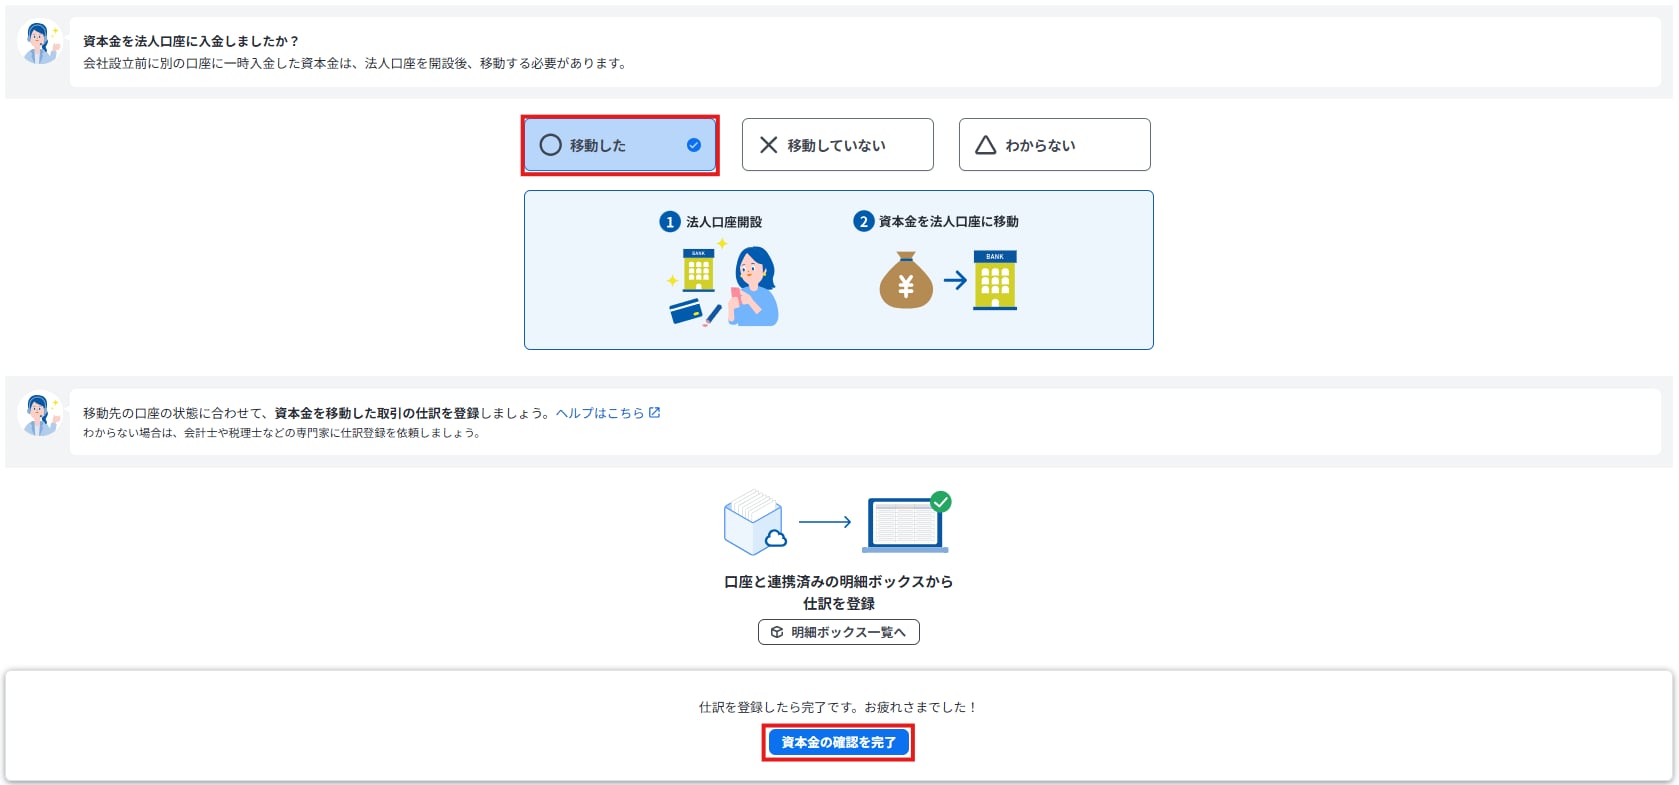
Task: Click the 口座と連携済みの明細ボックスから仕訳を登録 text
Action: click(838, 592)
